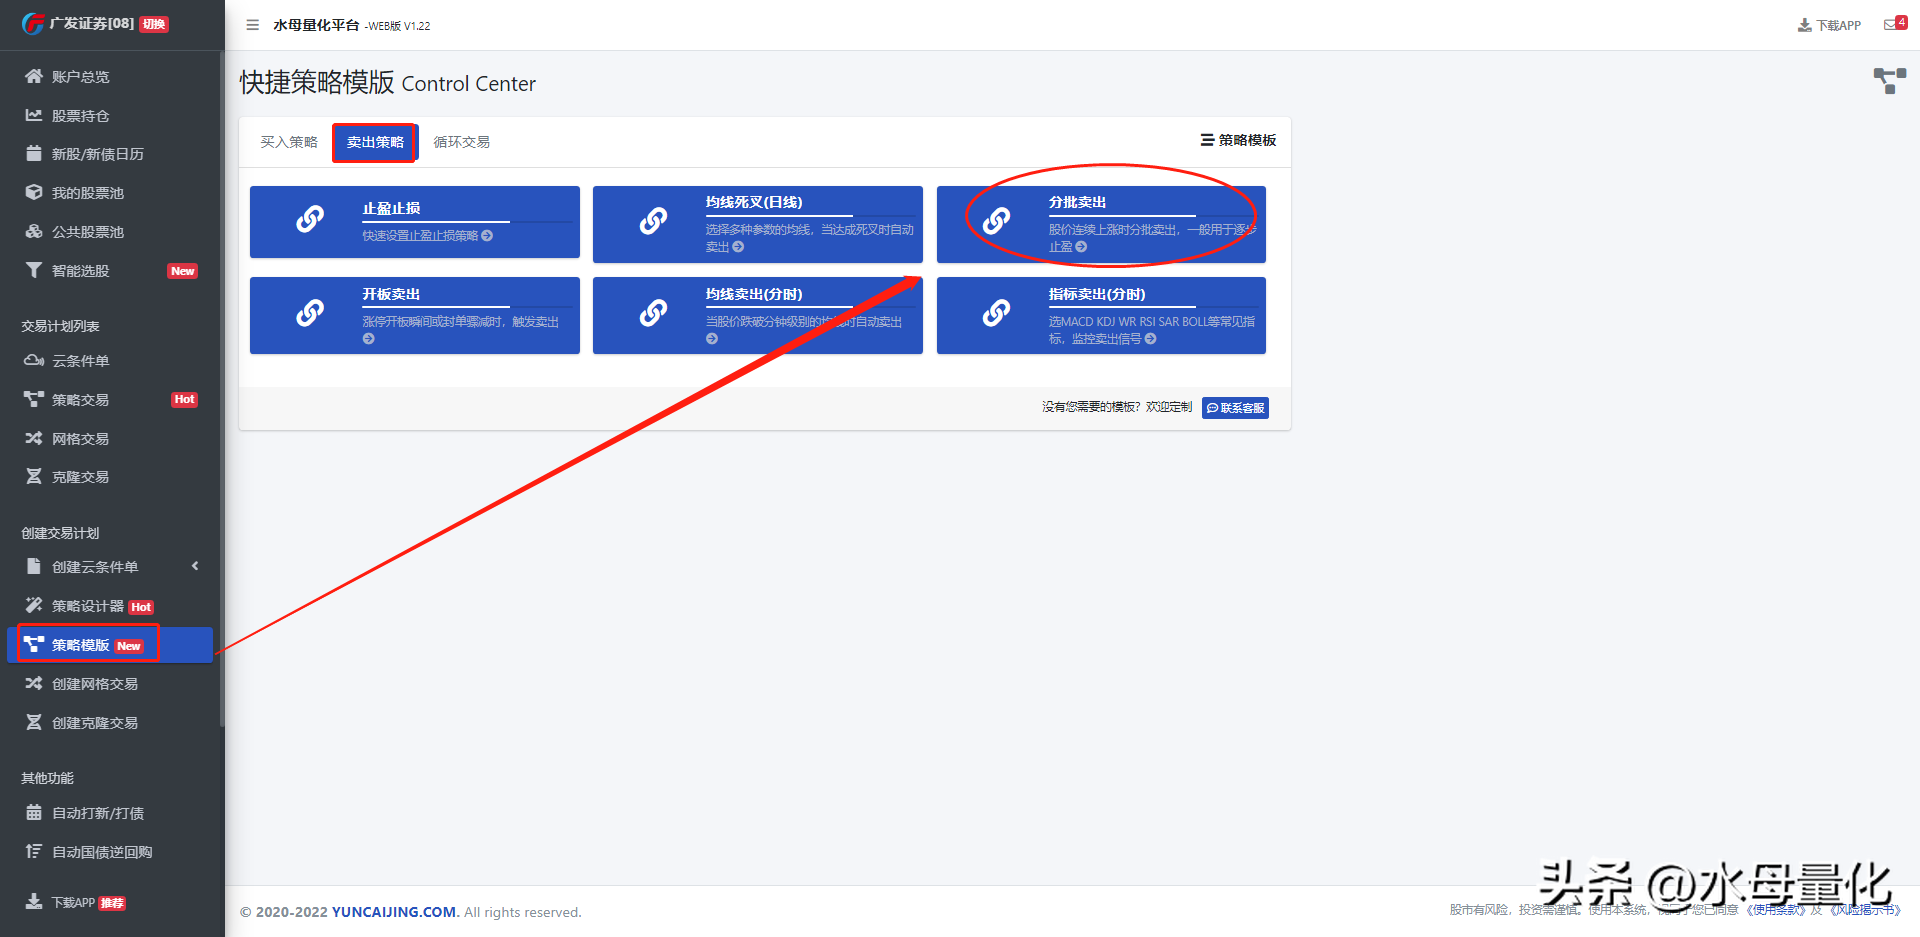Image resolution: width=1920 pixels, height=937 pixels.
Task: Click the 智能选股 filter icon
Action: (x=34, y=270)
